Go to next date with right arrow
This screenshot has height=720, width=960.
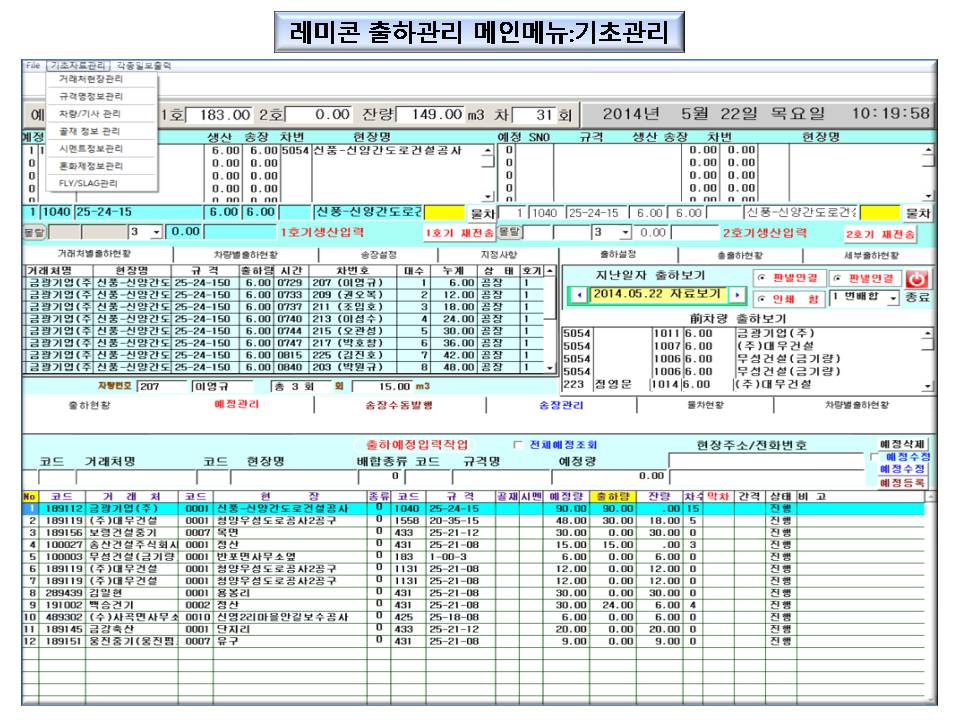737,295
